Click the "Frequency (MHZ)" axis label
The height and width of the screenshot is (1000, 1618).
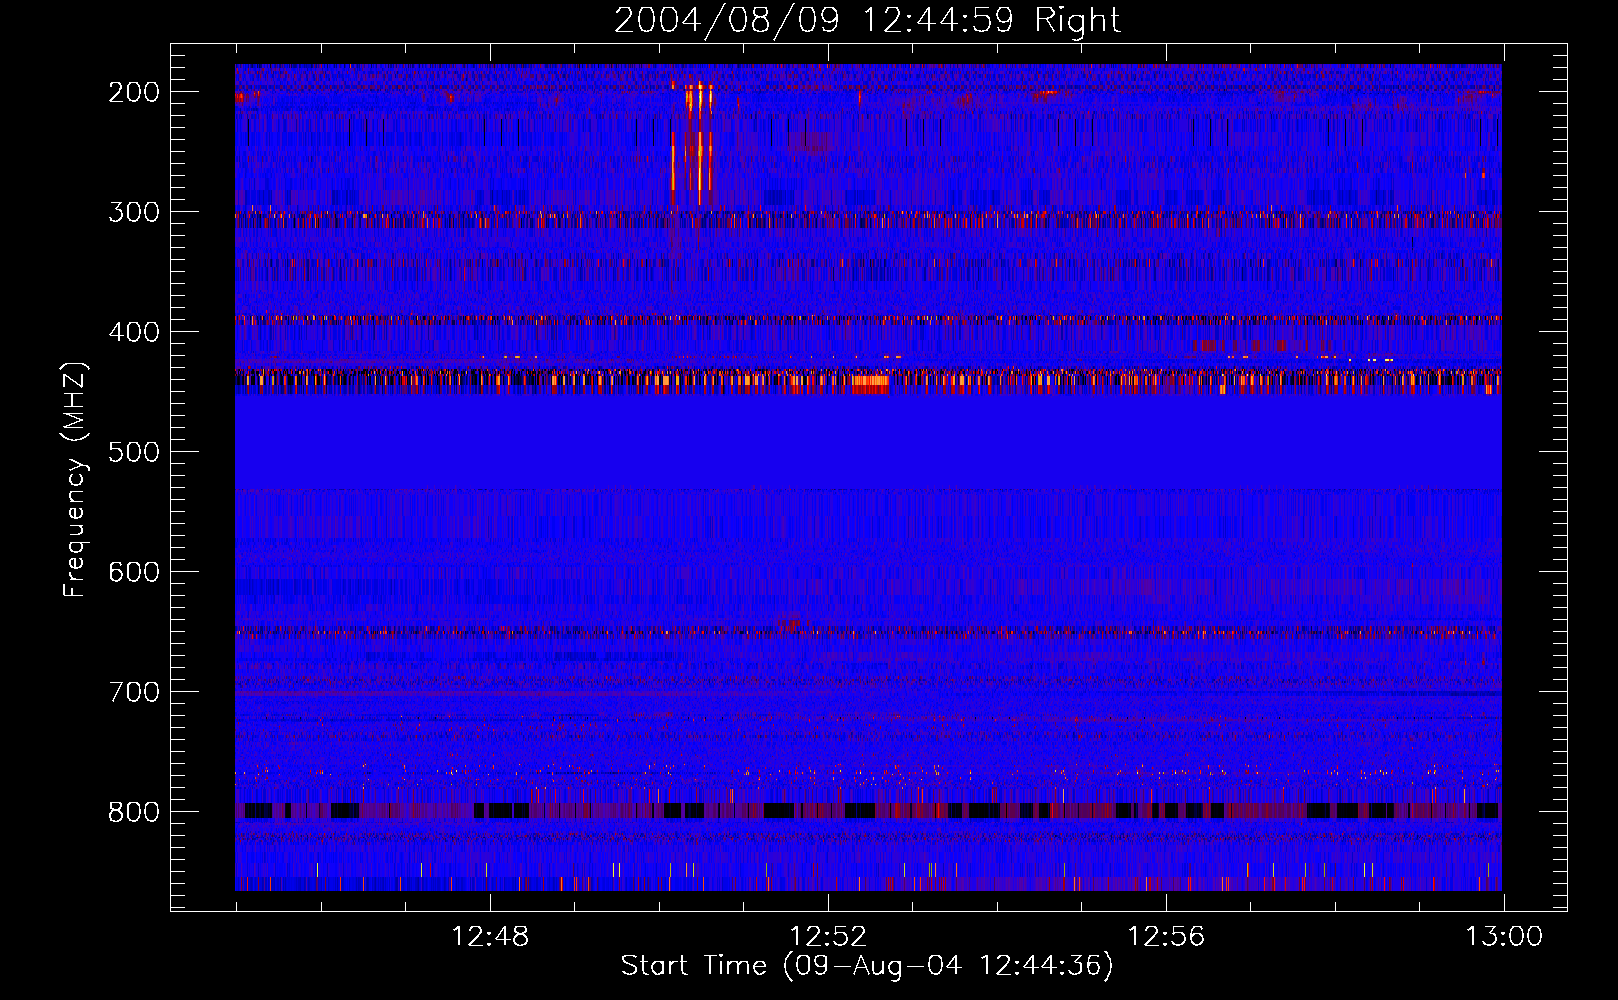75,480
